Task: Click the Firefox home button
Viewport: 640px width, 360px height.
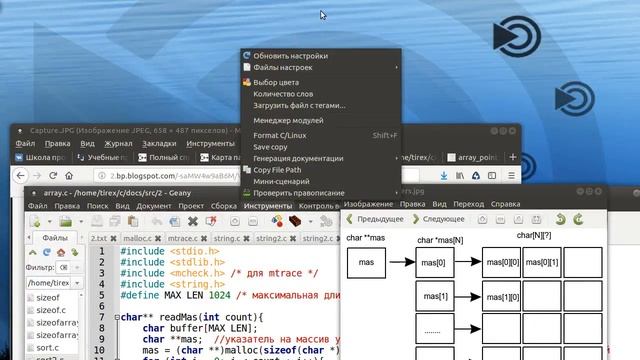Action: click(69, 176)
